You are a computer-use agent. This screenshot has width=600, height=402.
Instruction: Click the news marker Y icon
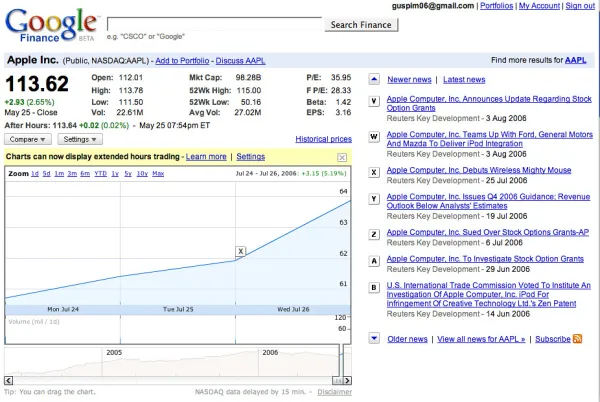[x=374, y=199]
